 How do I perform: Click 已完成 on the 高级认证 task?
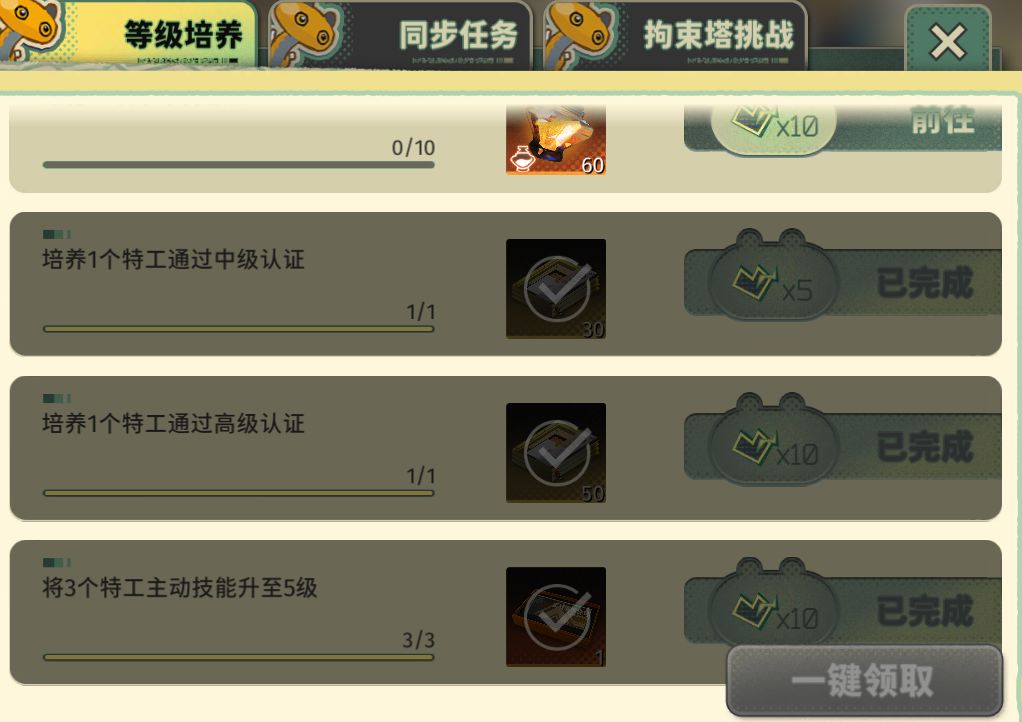(x=925, y=447)
